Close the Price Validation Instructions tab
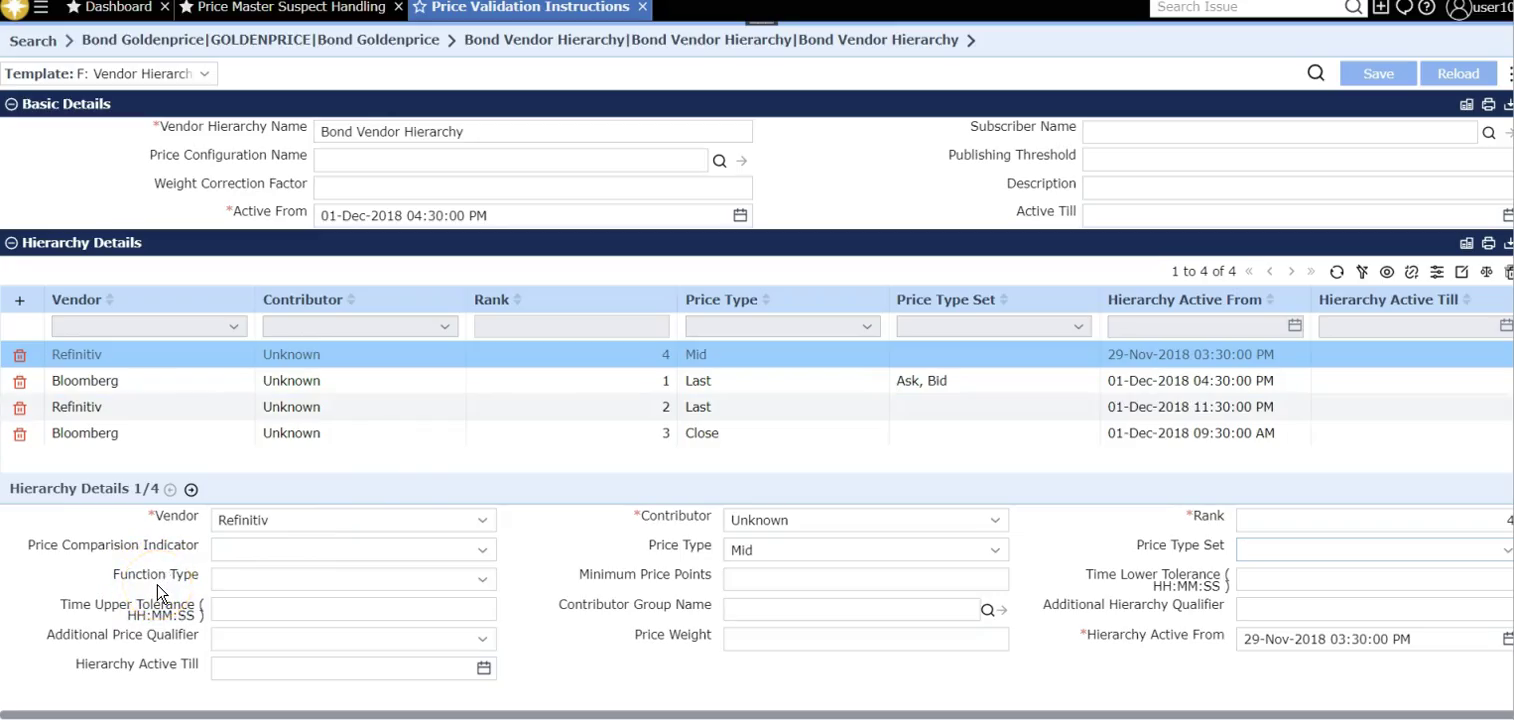1514x720 pixels. tap(642, 7)
